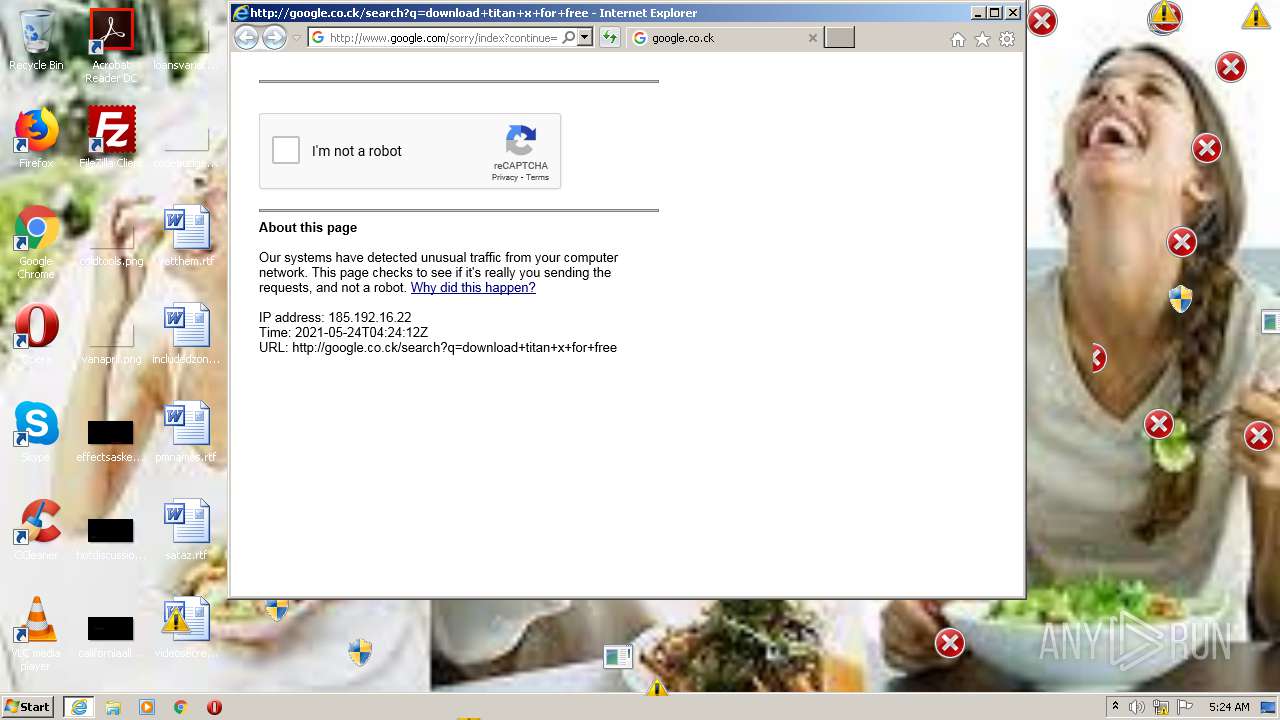Click the "About this page" heading
Screen dimensions: 1280x720
tap(308, 227)
